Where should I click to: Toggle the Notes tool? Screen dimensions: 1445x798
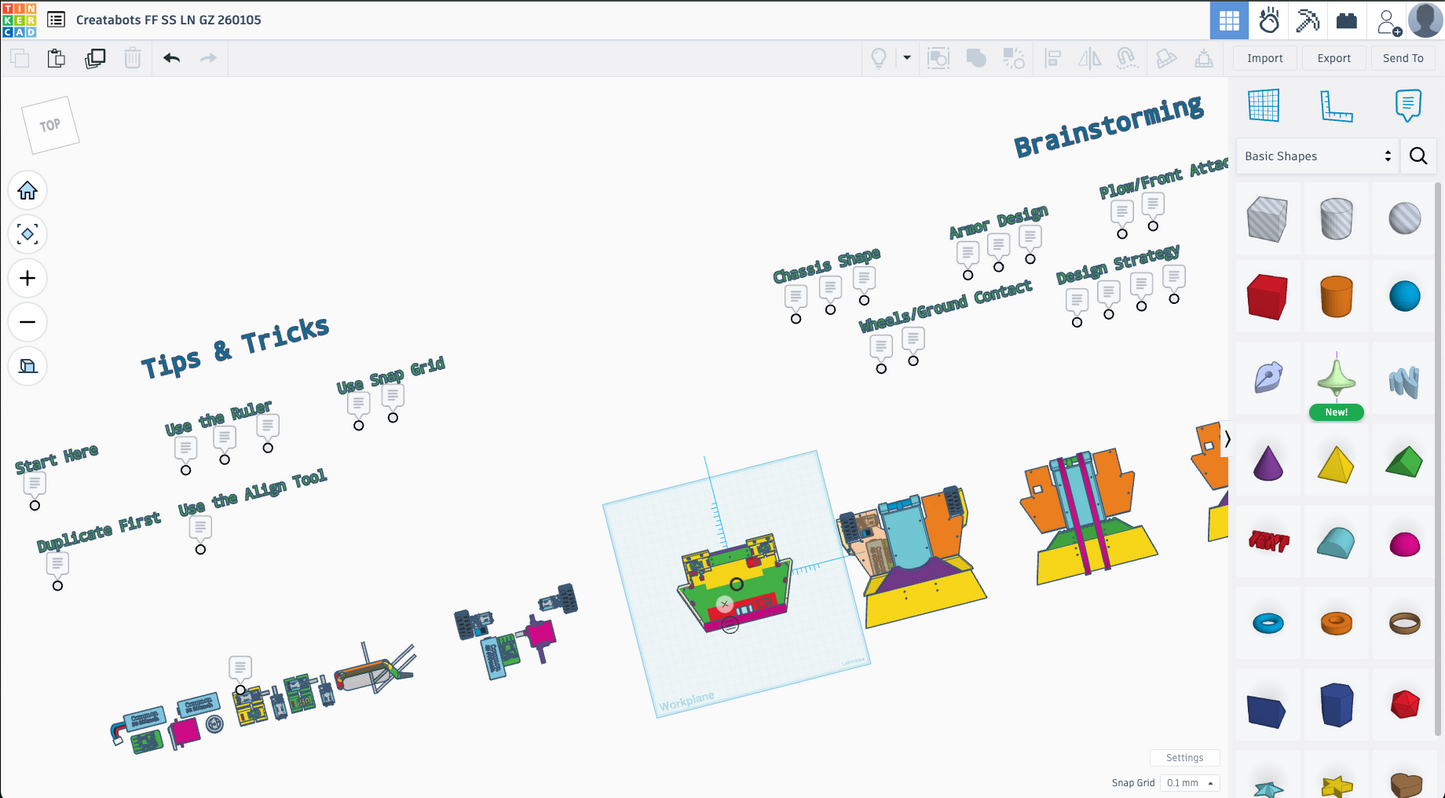(x=1408, y=105)
